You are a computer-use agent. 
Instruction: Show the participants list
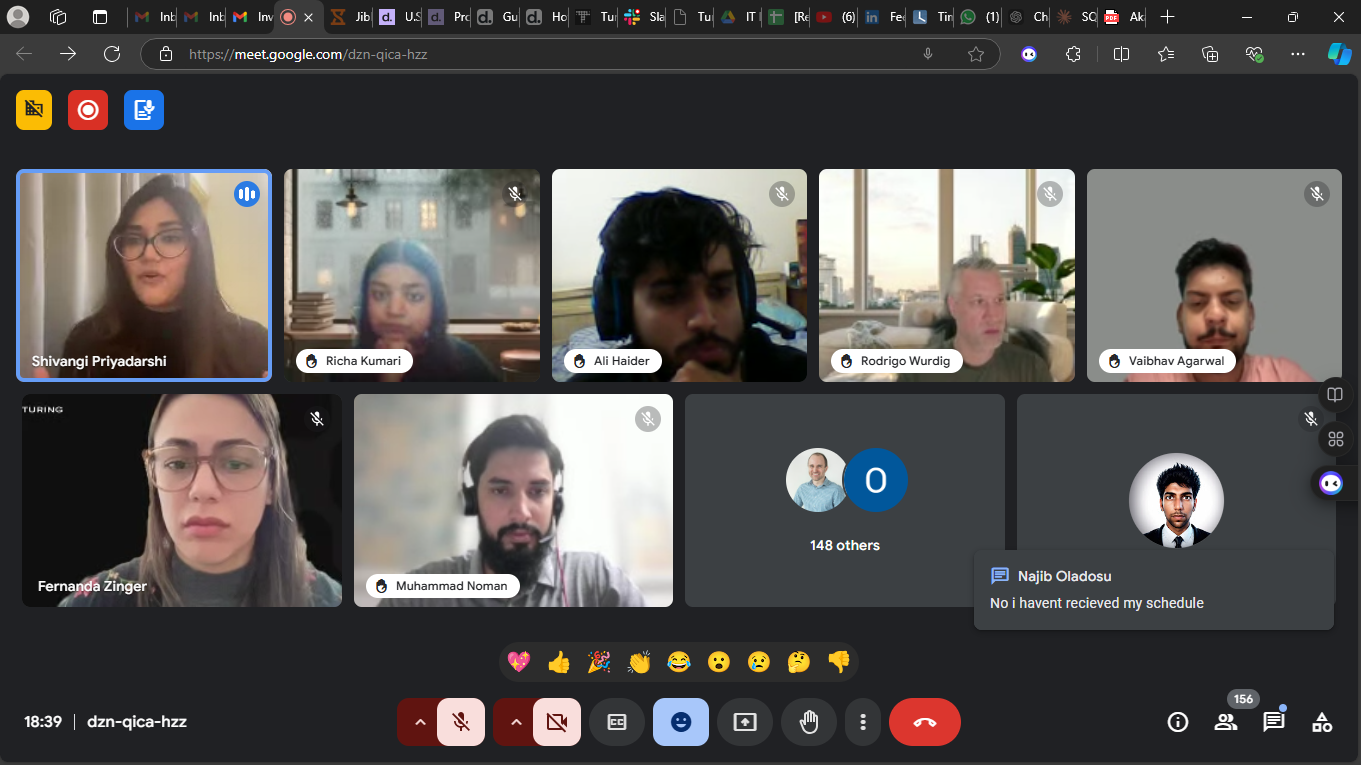pos(1225,721)
